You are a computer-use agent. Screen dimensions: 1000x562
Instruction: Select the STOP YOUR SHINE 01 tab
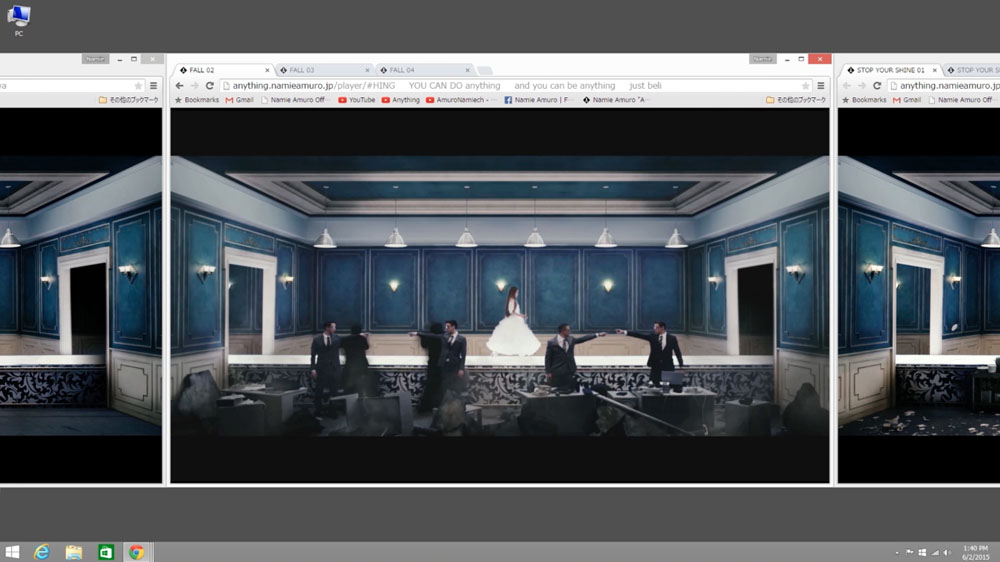(x=890, y=70)
